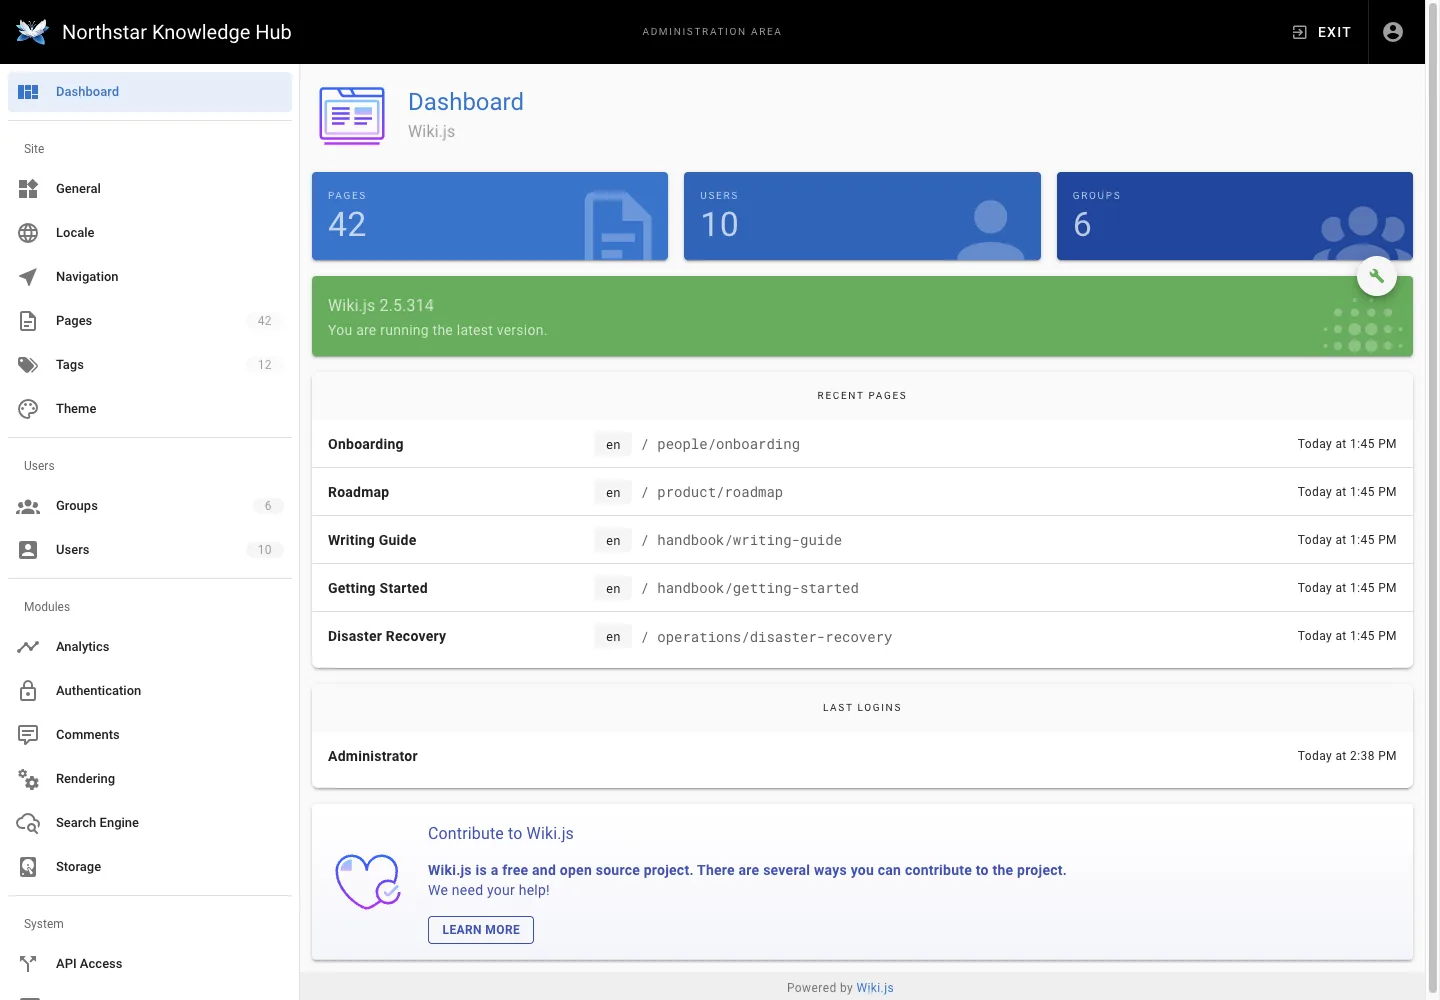Open the Getting Started recent page
1440x1000 pixels.
coord(862,588)
